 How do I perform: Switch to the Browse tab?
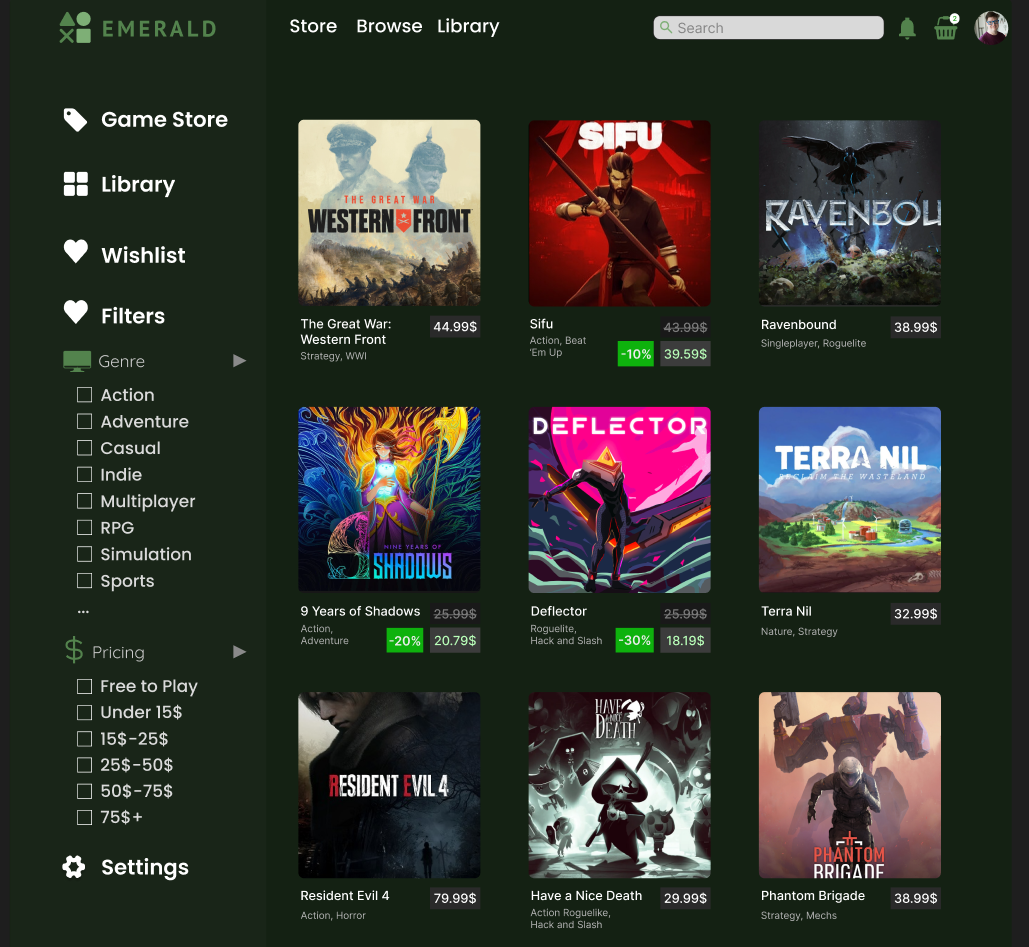point(389,26)
